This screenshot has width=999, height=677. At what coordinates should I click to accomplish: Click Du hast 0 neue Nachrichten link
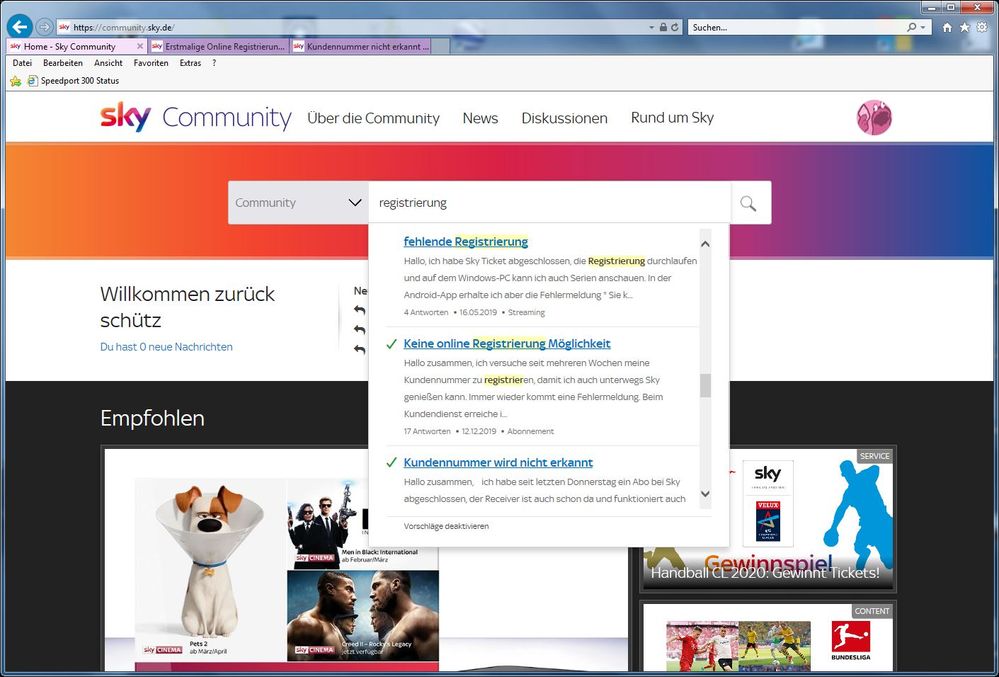166,347
